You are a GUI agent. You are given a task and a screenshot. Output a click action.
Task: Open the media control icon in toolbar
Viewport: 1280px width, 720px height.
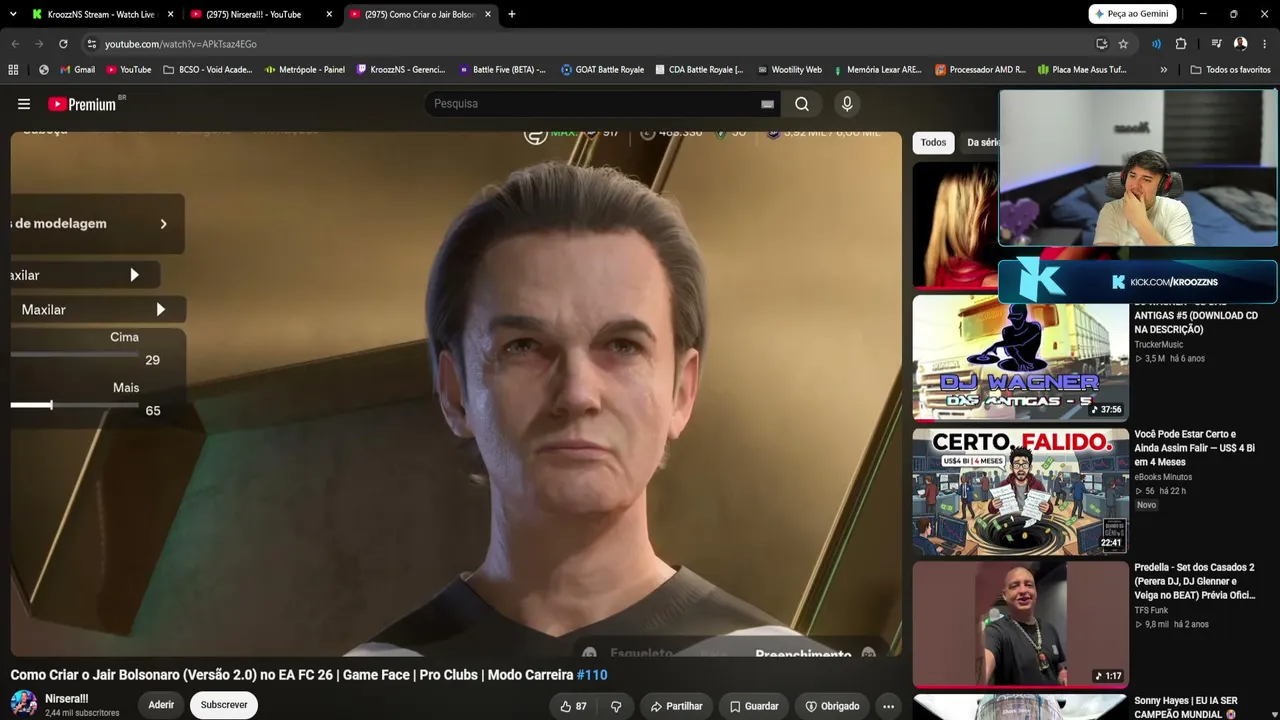(1216, 44)
